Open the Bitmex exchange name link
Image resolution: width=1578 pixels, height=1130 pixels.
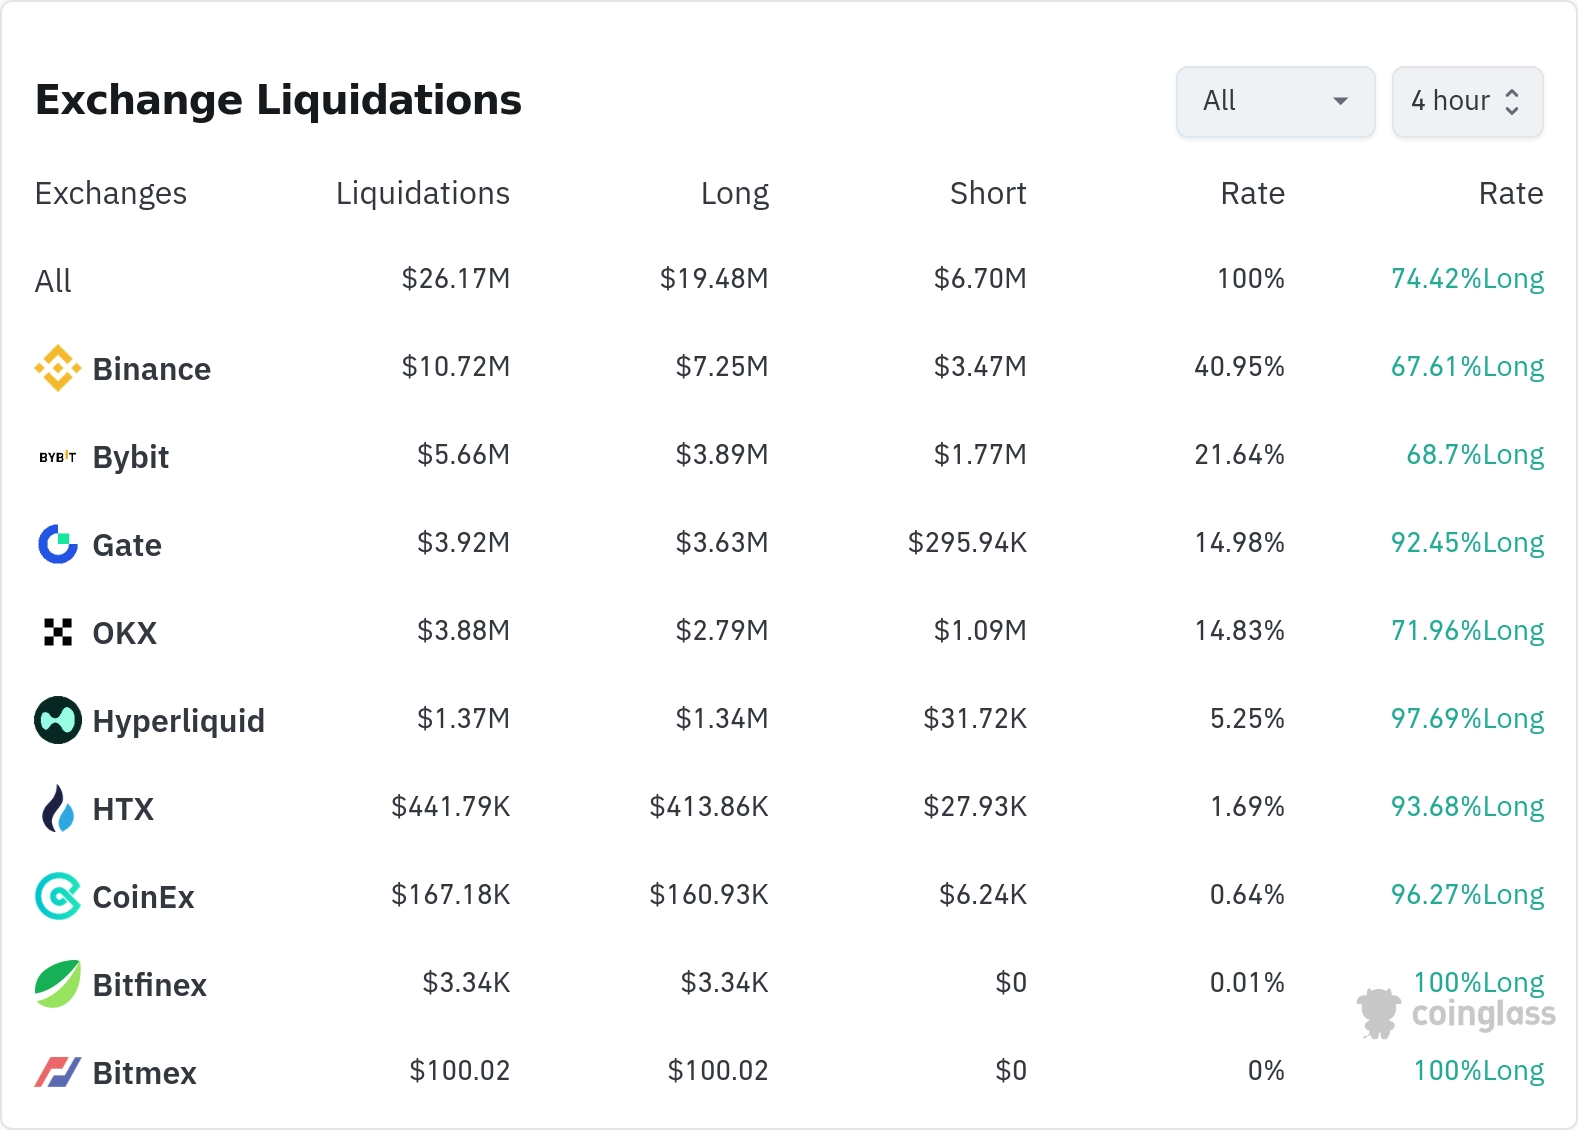click(x=144, y=1073)
